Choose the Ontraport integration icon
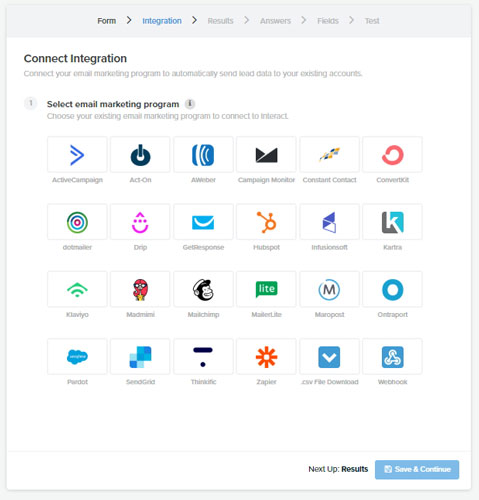 coord(392,289)
